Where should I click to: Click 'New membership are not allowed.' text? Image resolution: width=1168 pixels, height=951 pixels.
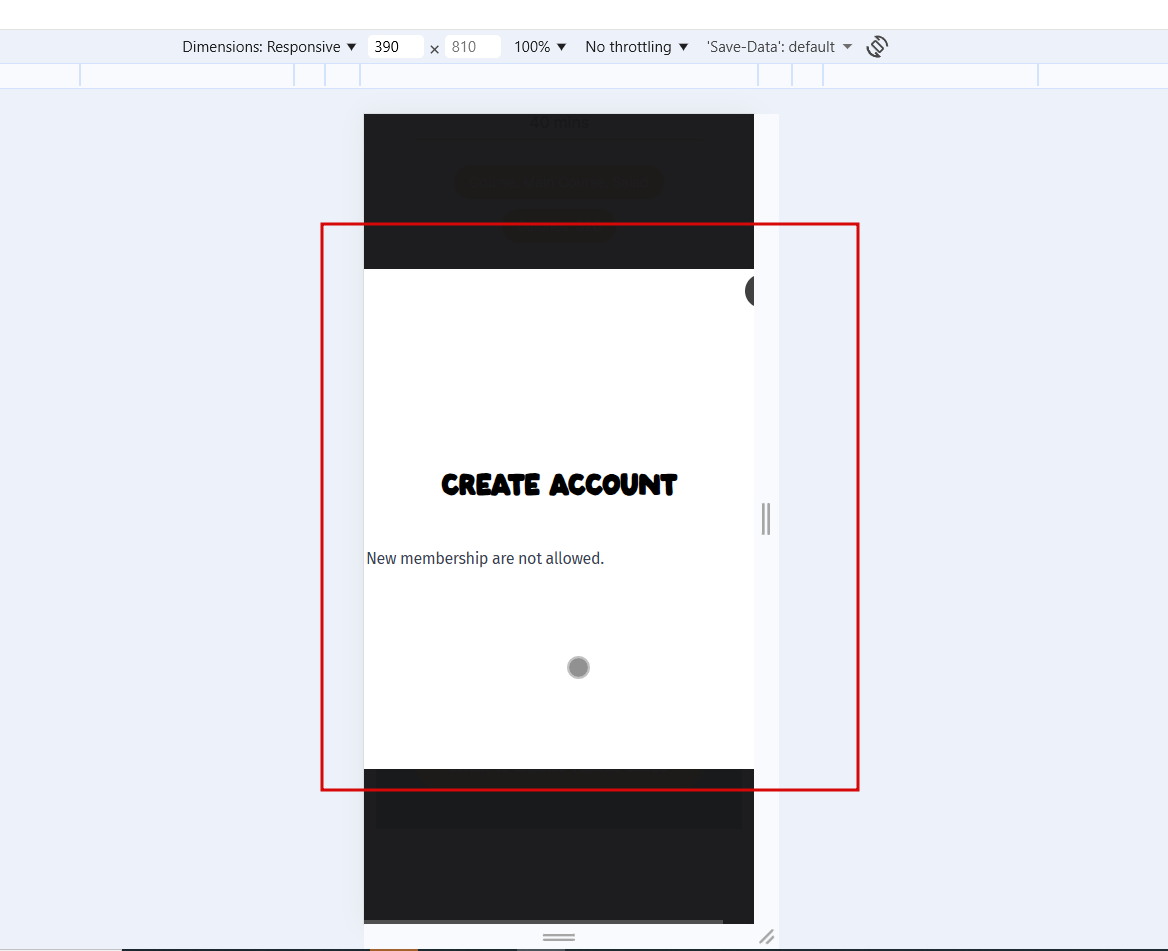(485, 559)
